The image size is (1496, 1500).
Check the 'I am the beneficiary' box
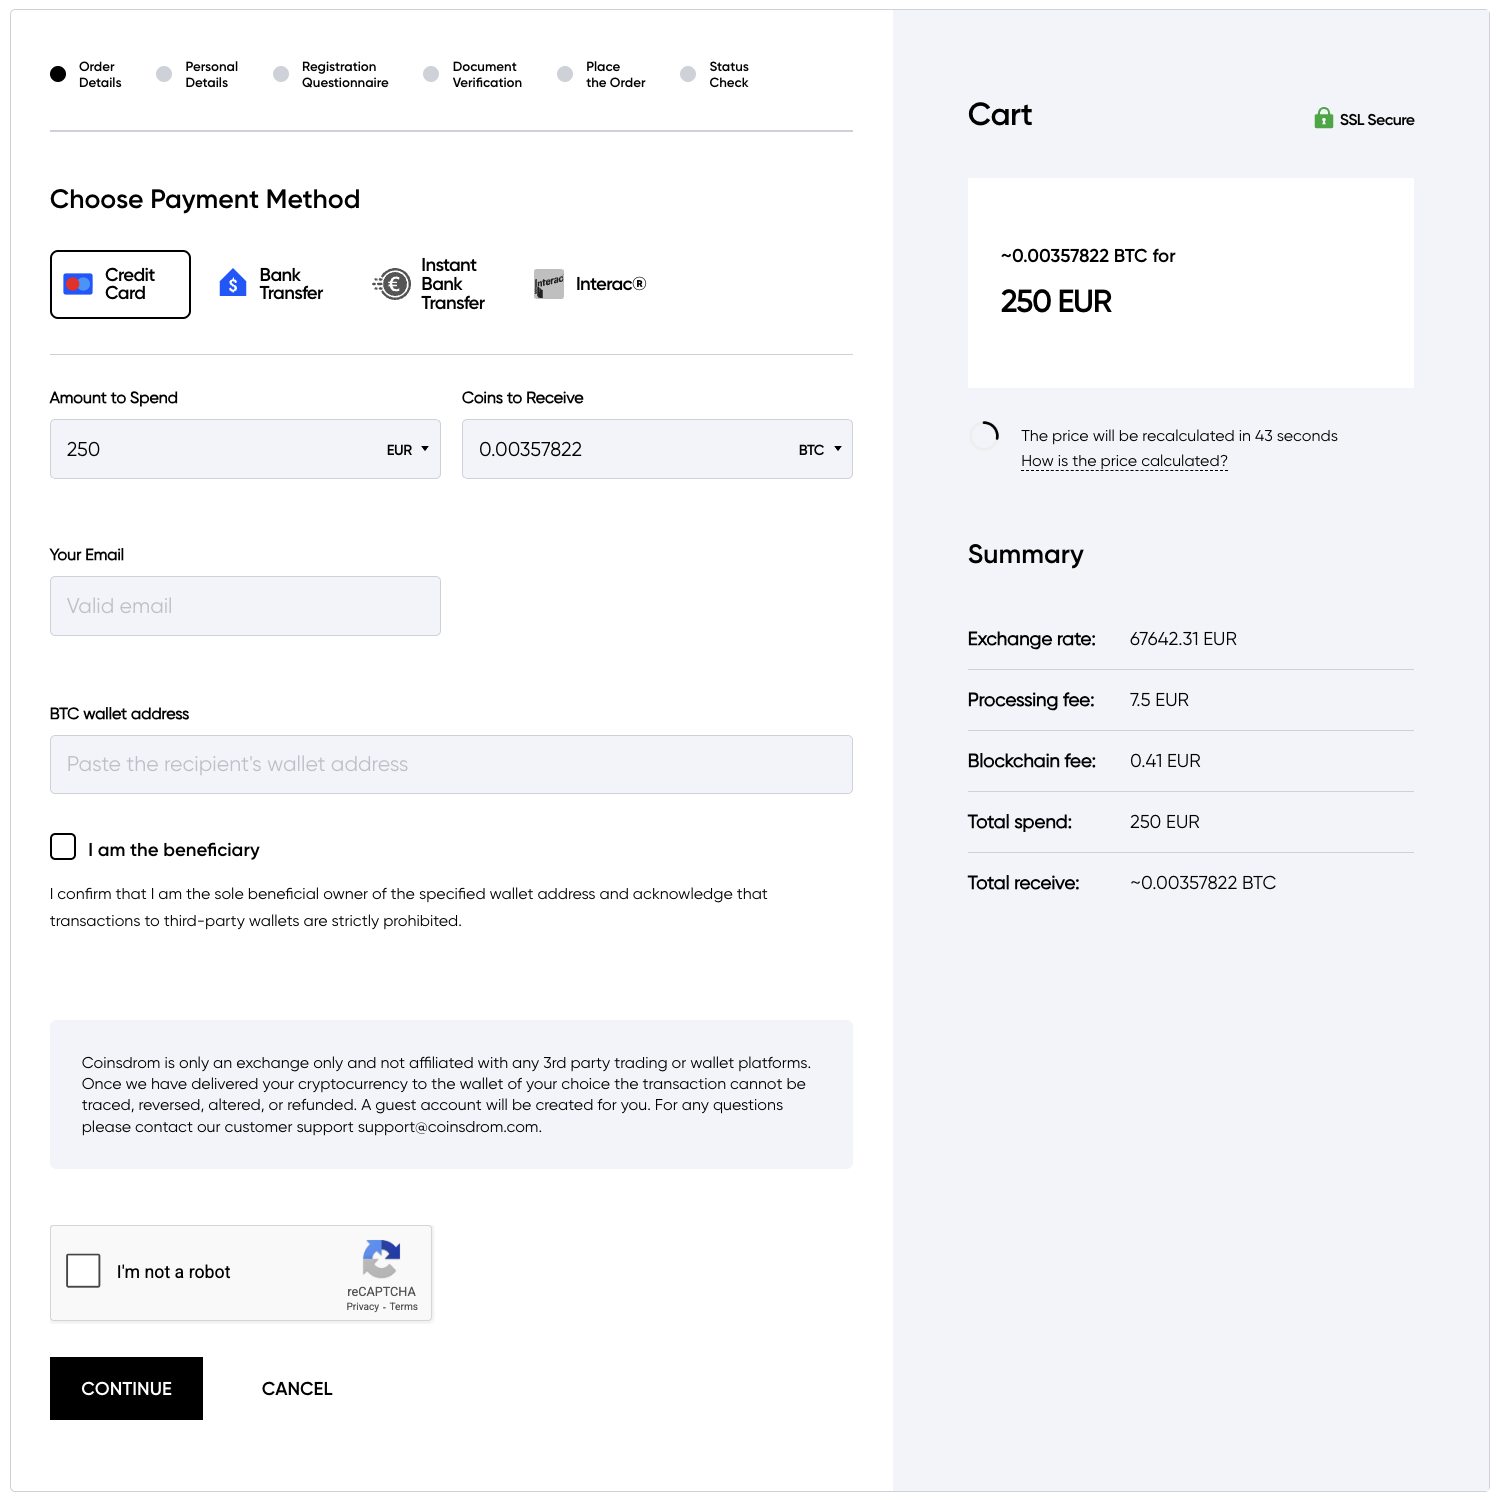click(x=63, y=847)
